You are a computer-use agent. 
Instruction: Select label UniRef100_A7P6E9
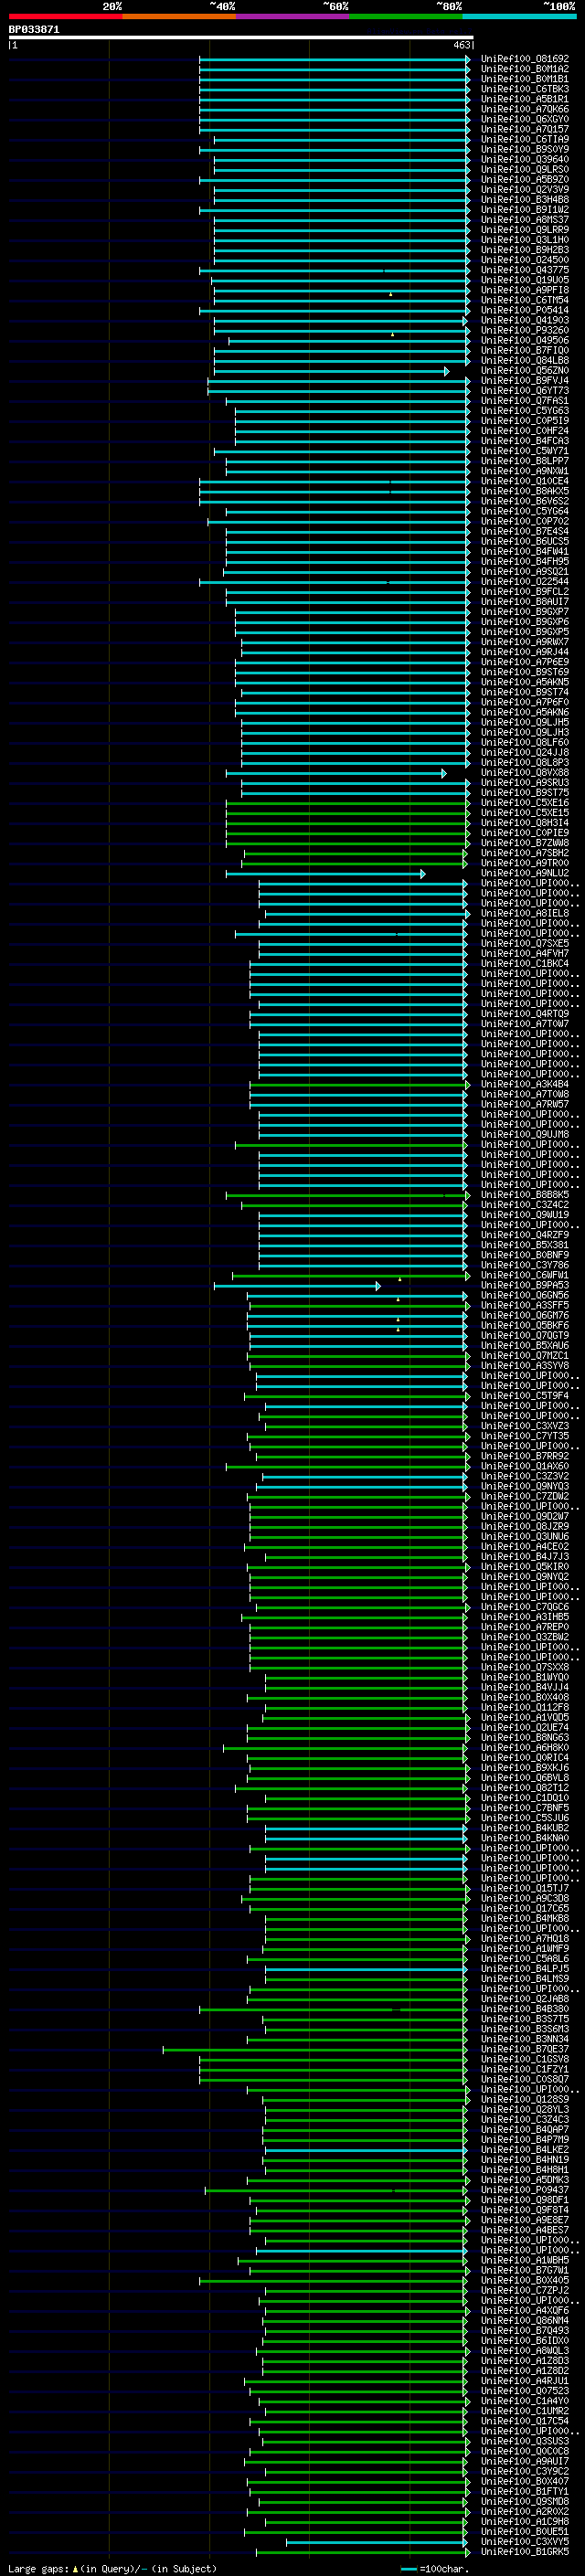tap(525, 663)
